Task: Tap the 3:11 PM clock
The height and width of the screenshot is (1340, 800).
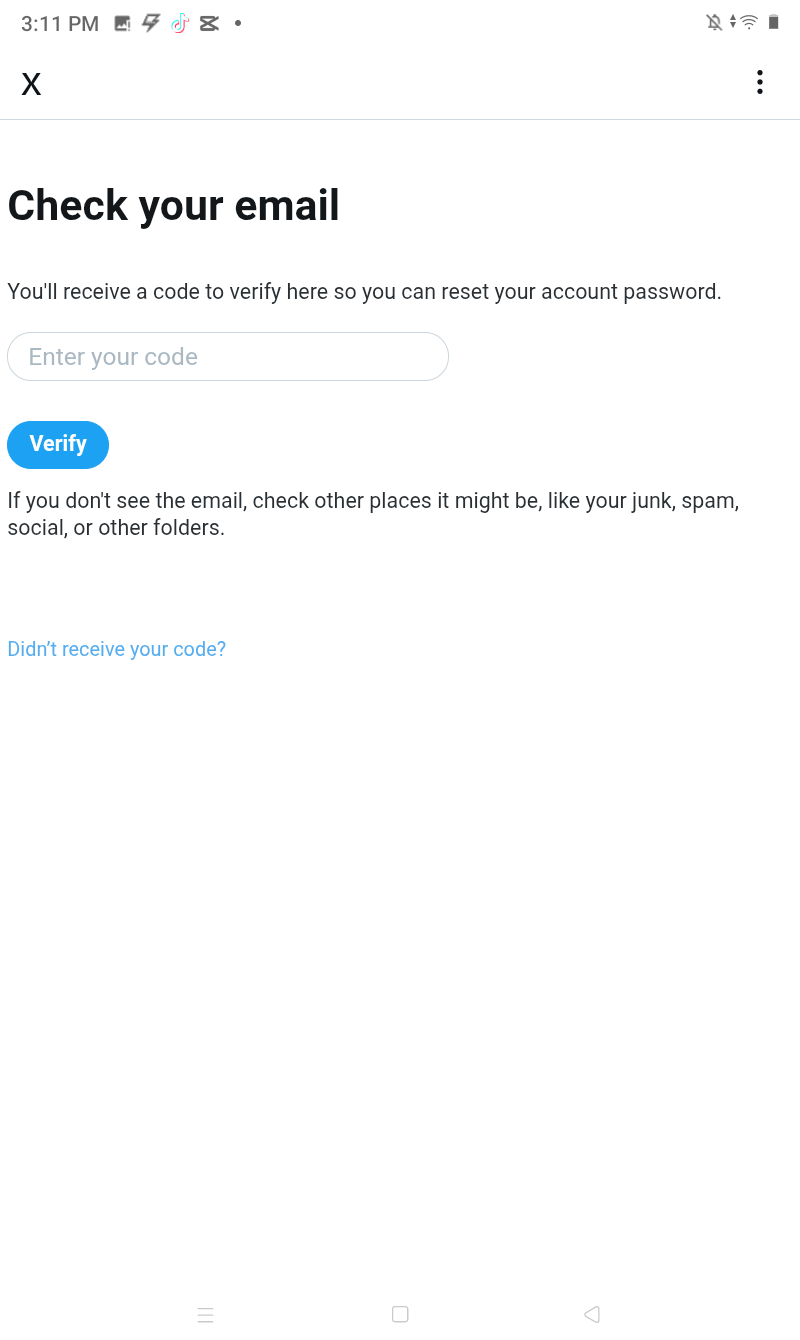Action: tap(60, 24)
